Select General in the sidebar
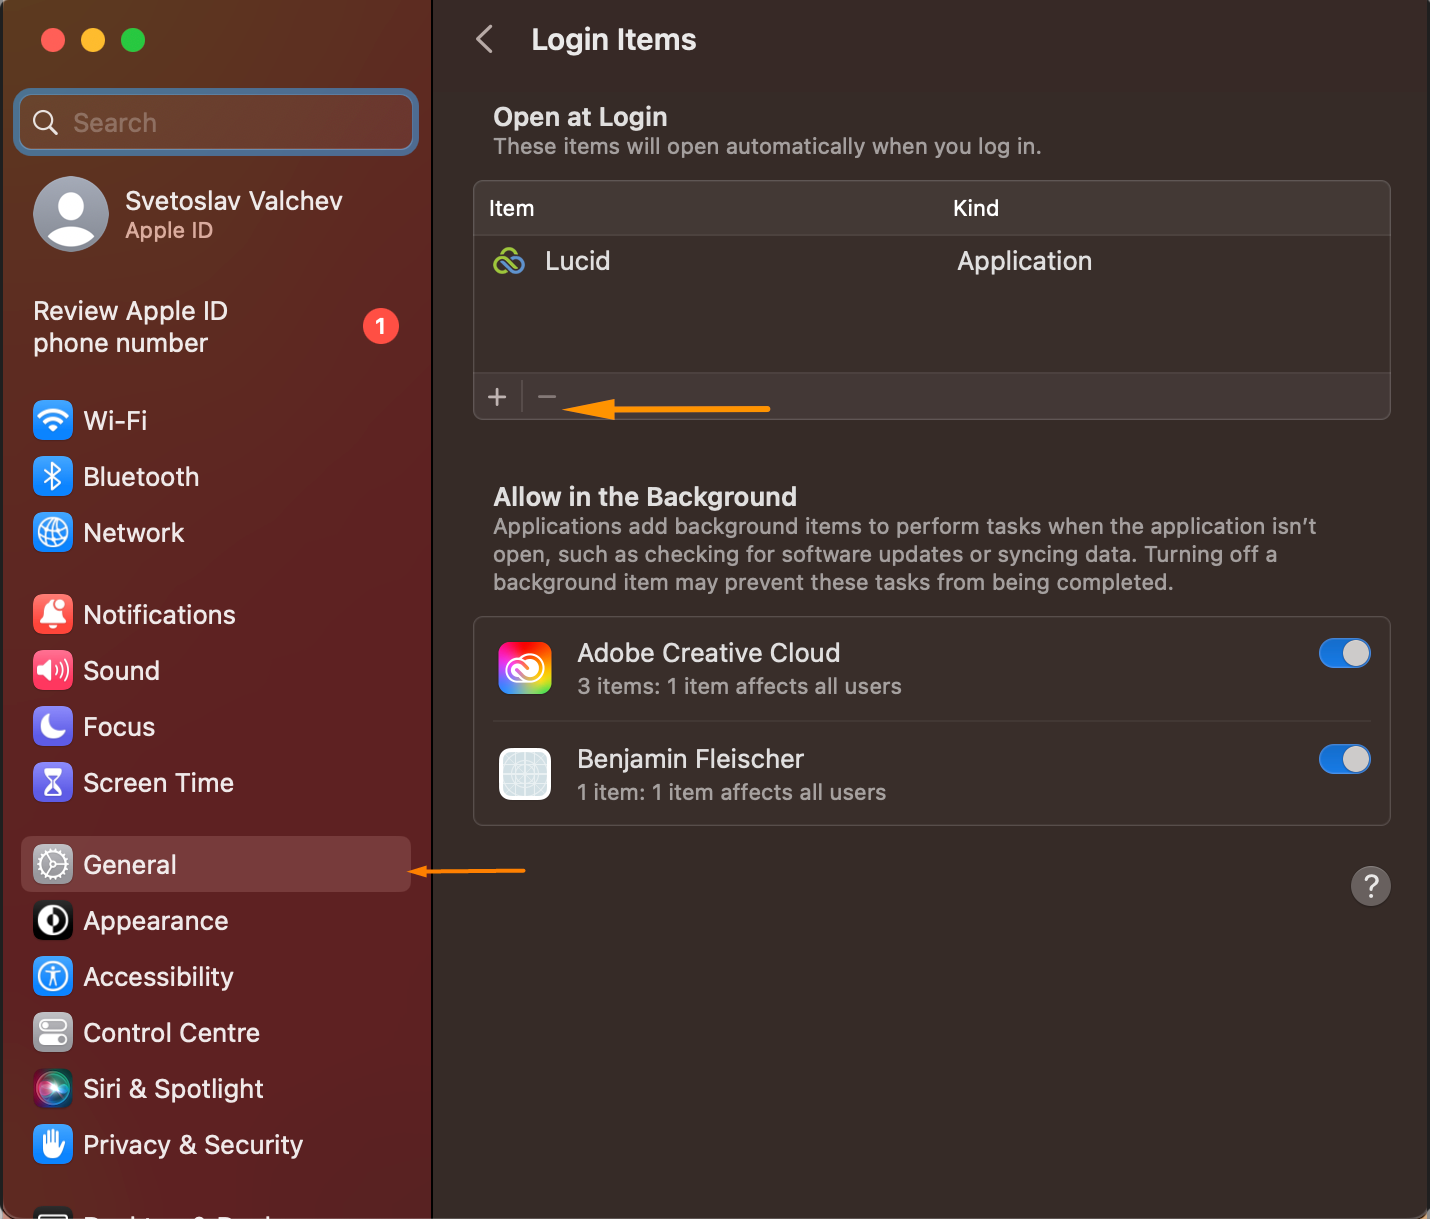This screenshot has width=1430, height=1219. coord(129,864)
